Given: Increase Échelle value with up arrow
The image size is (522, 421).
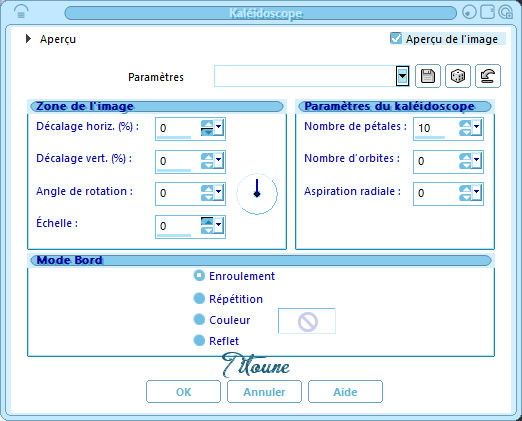Looking at the screenshot, I should point(207,221).
